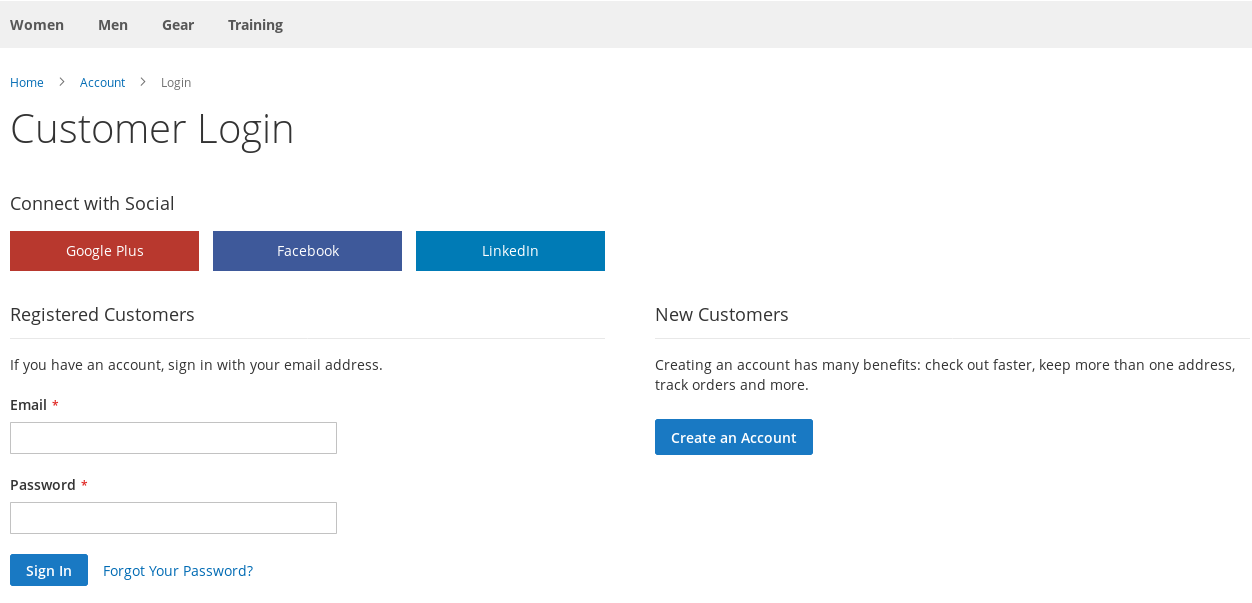1252x603 pixels.
Task: Sign in with Google Plus
Action: point(104,251)
